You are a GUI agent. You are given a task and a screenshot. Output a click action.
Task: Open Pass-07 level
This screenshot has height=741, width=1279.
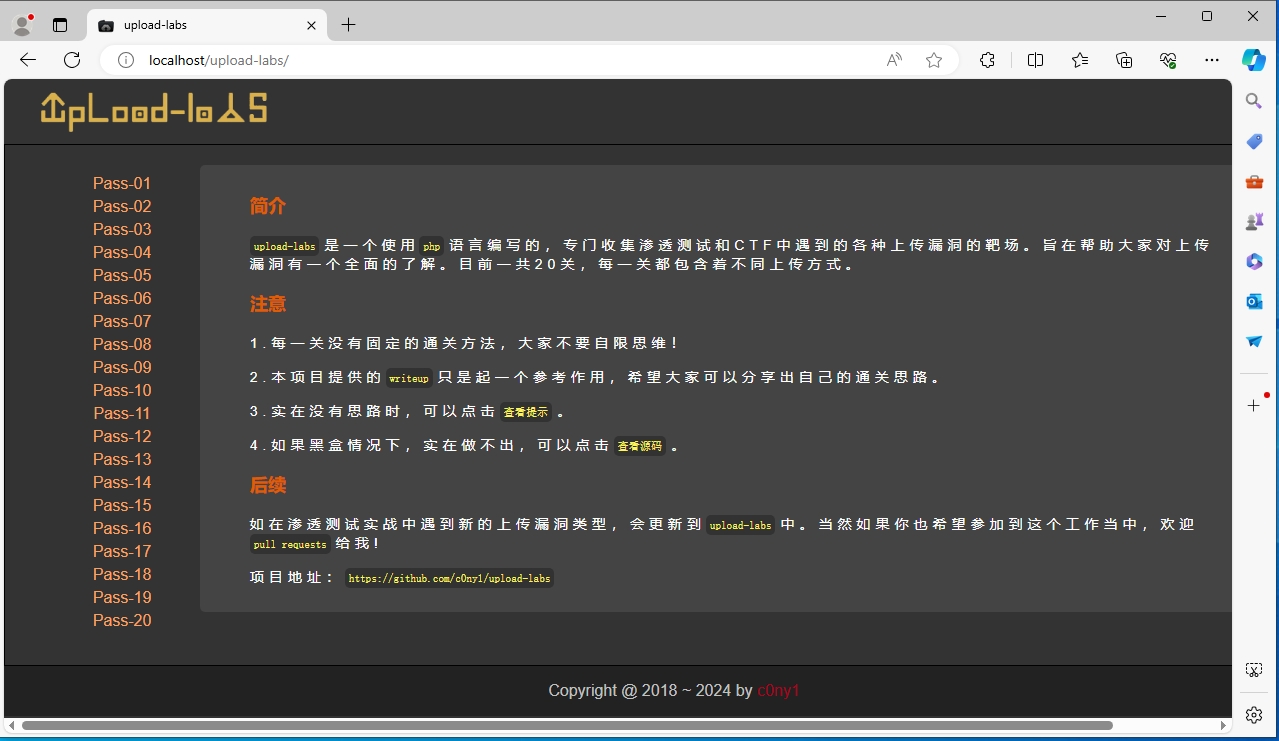coord(122,321)
